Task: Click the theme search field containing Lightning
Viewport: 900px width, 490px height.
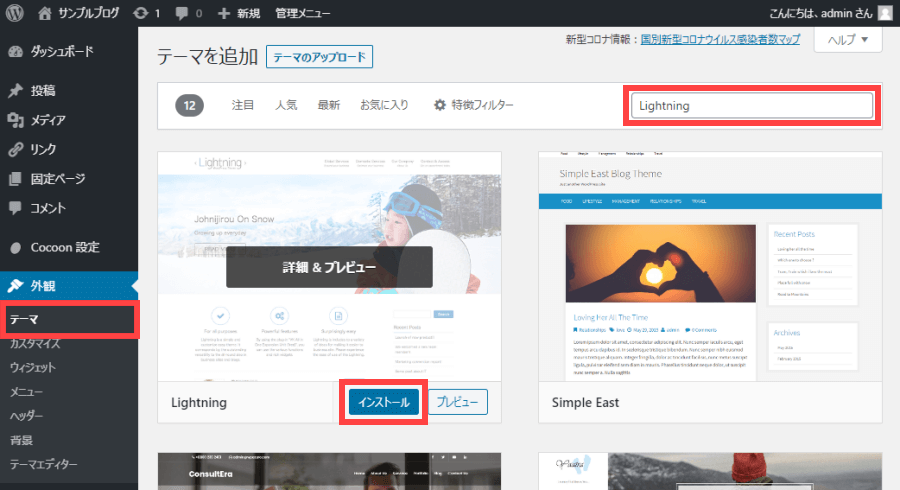Action: click(752, 106)
